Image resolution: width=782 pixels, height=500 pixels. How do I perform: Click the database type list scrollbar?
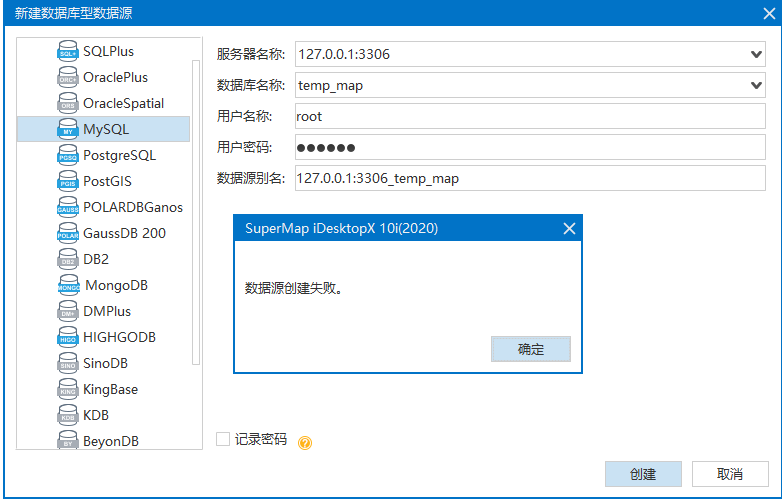pos(196,213)
